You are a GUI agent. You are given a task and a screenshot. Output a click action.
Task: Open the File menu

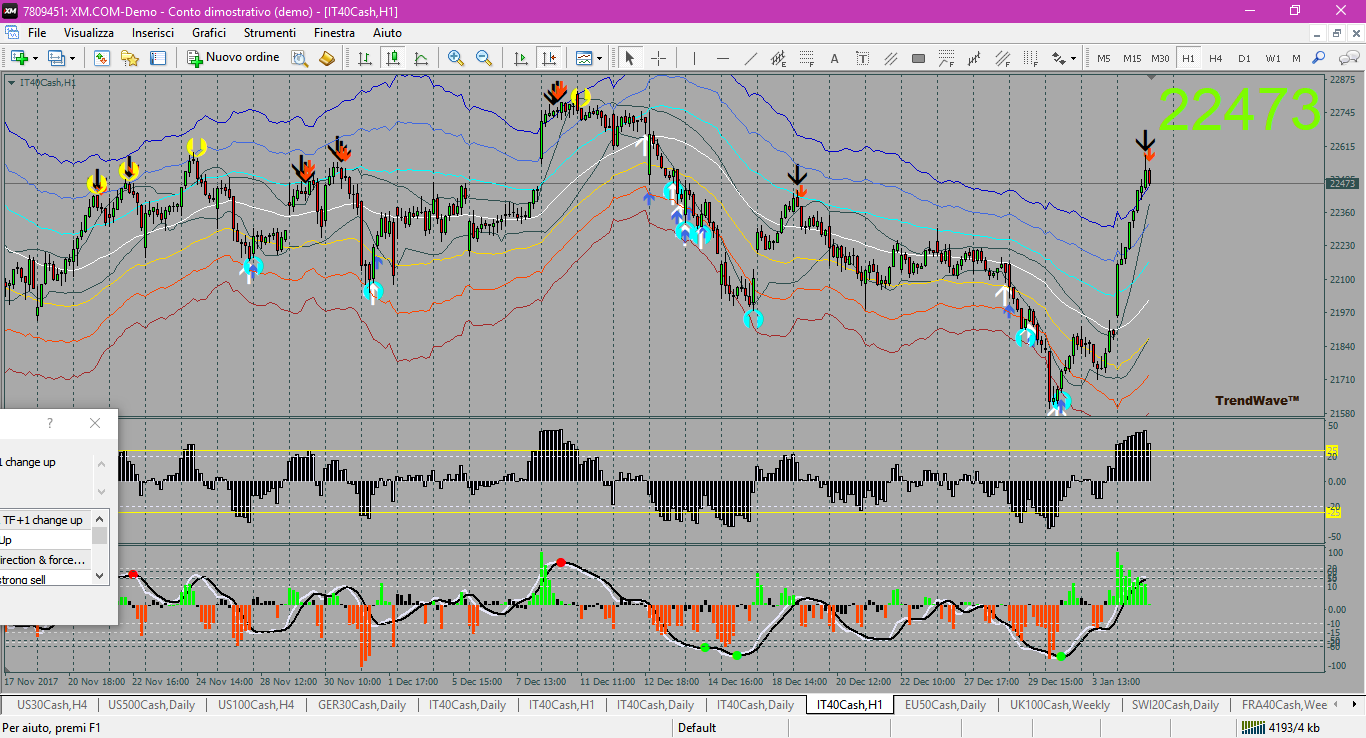coord(37,33)
